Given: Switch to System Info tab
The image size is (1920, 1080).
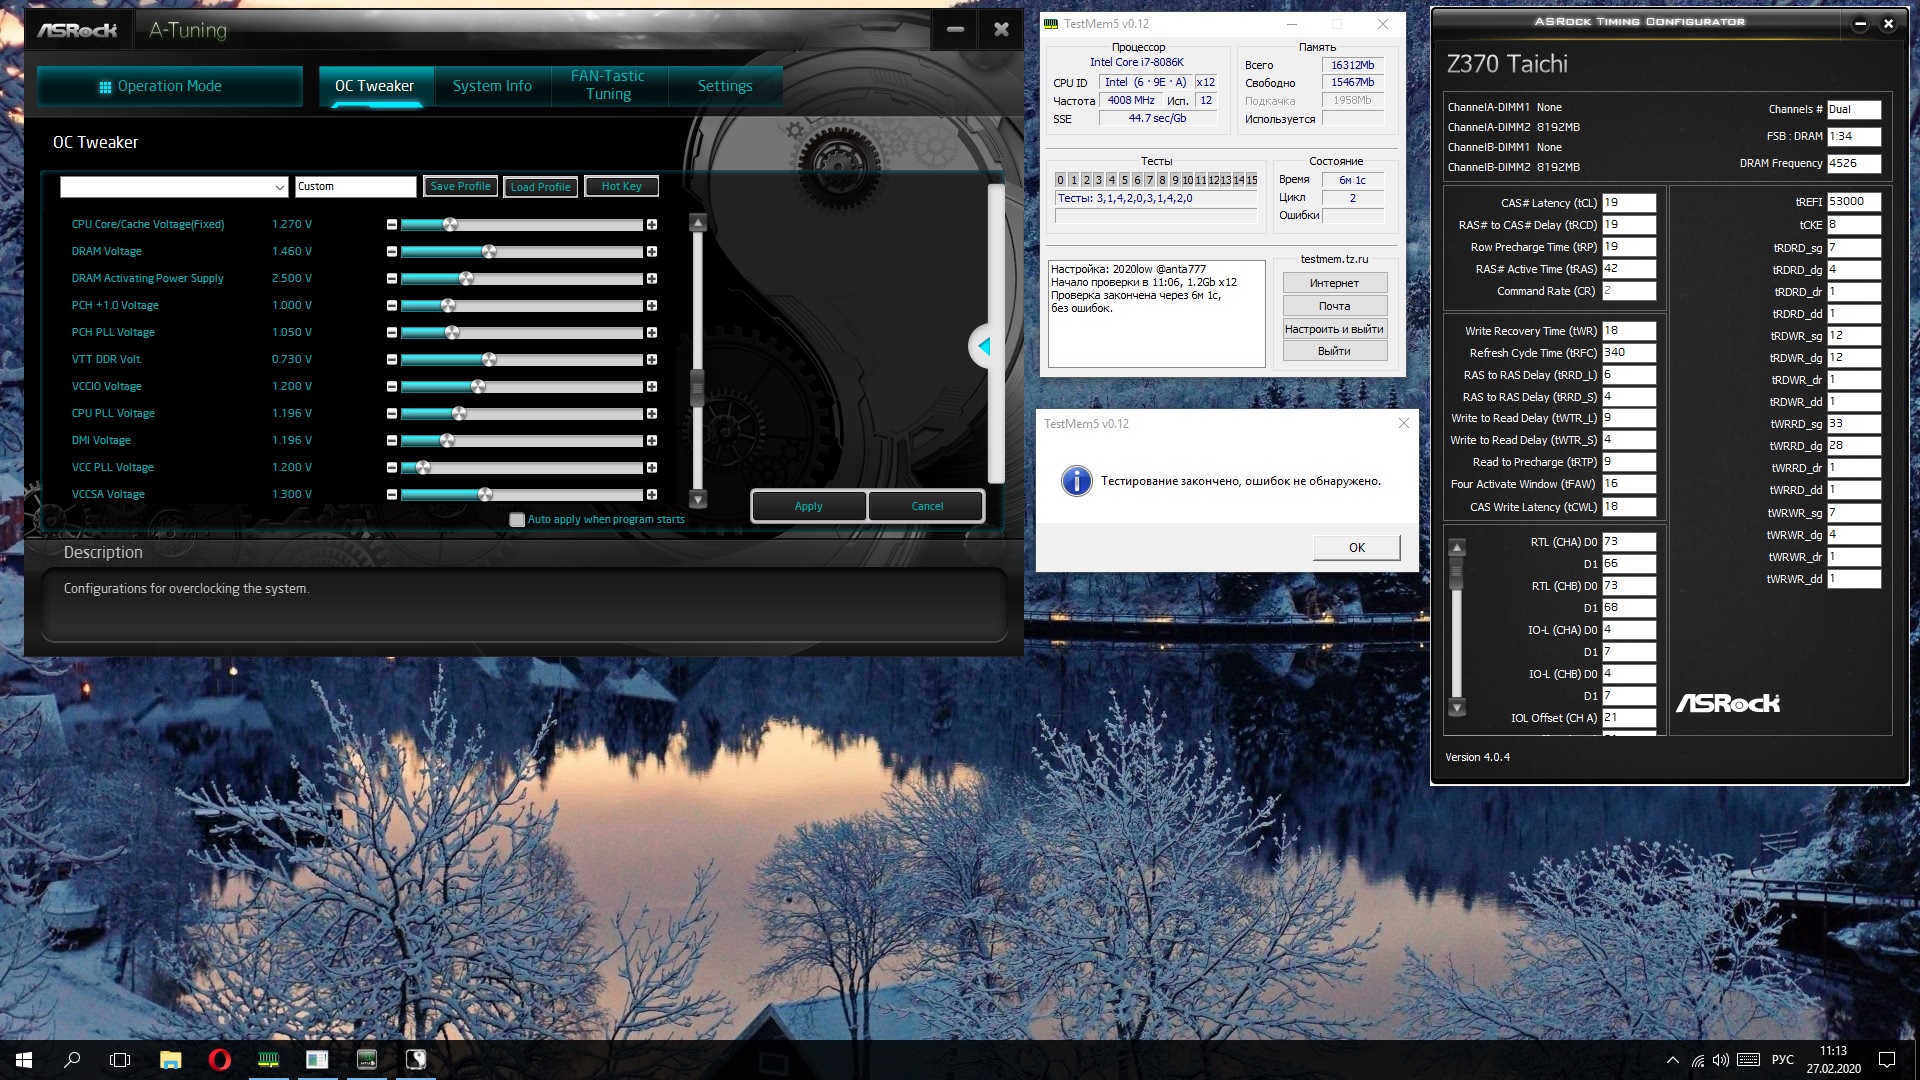Looking at the screenshot, I should tap(492, 86).
